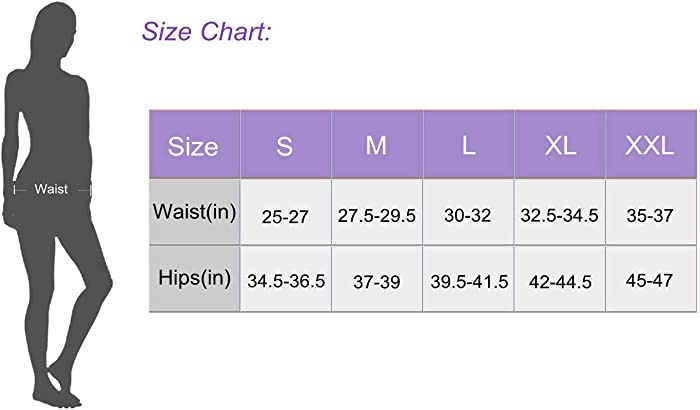This screenshot has height=410, width=700.
Task: Click the Hips(in) row label
Action: click(195, 278)
